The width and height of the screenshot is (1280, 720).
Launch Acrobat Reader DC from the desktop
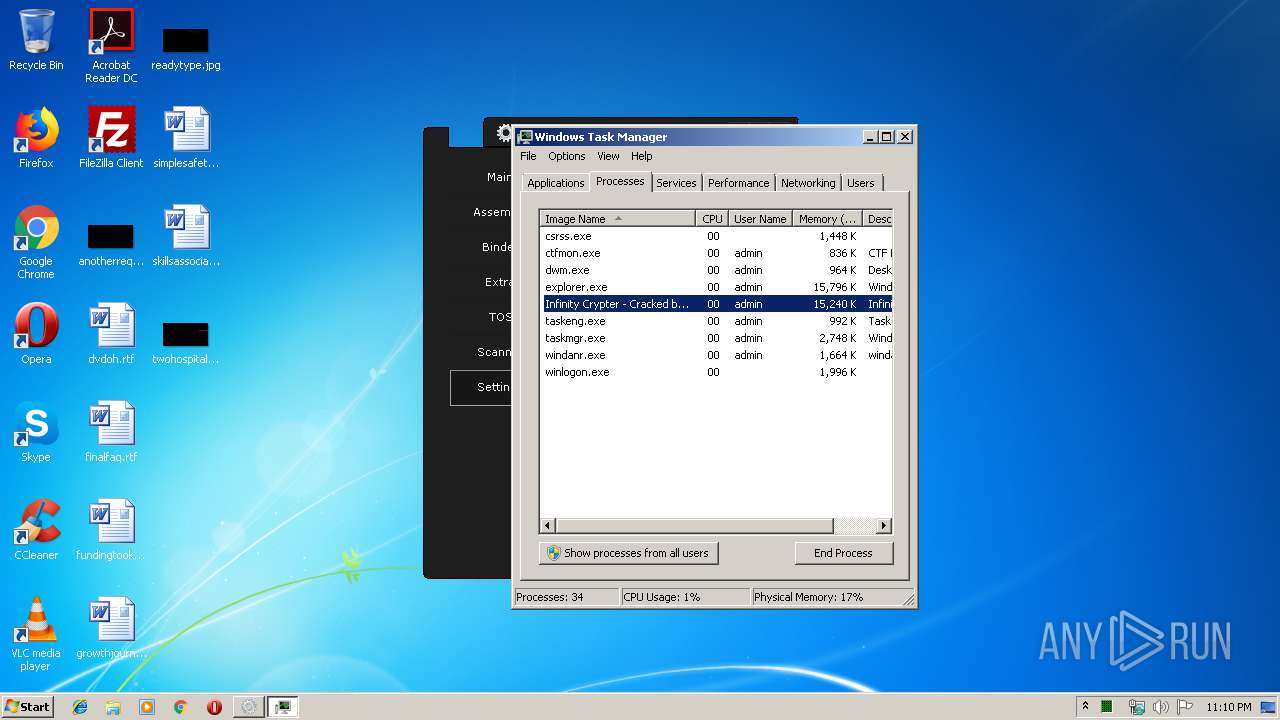click(x=111, y=46)
